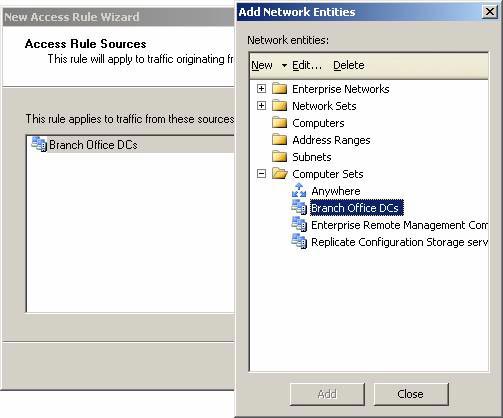Click the Network Sets folder icon
Viewport: 503px width, 418px height.
[x=279, y=106]
